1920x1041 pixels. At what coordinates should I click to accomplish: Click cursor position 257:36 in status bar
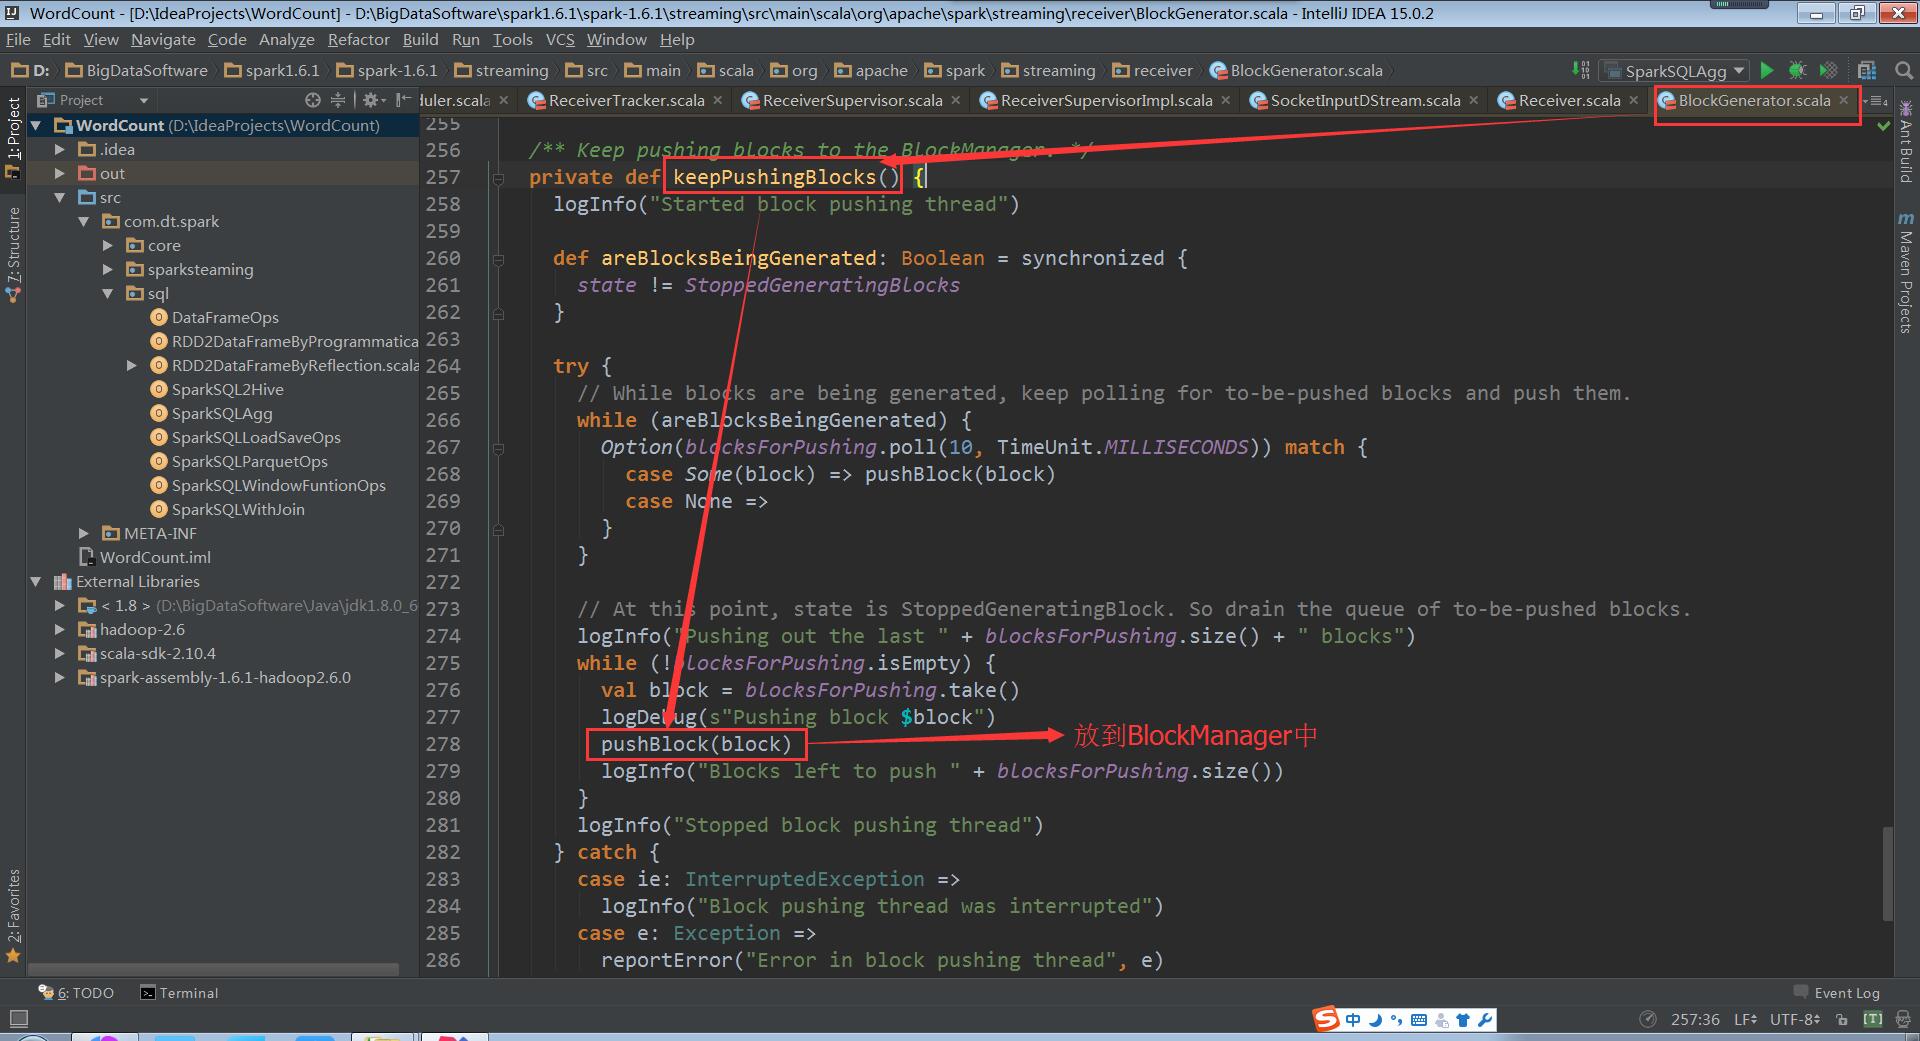[1695, 1020]
